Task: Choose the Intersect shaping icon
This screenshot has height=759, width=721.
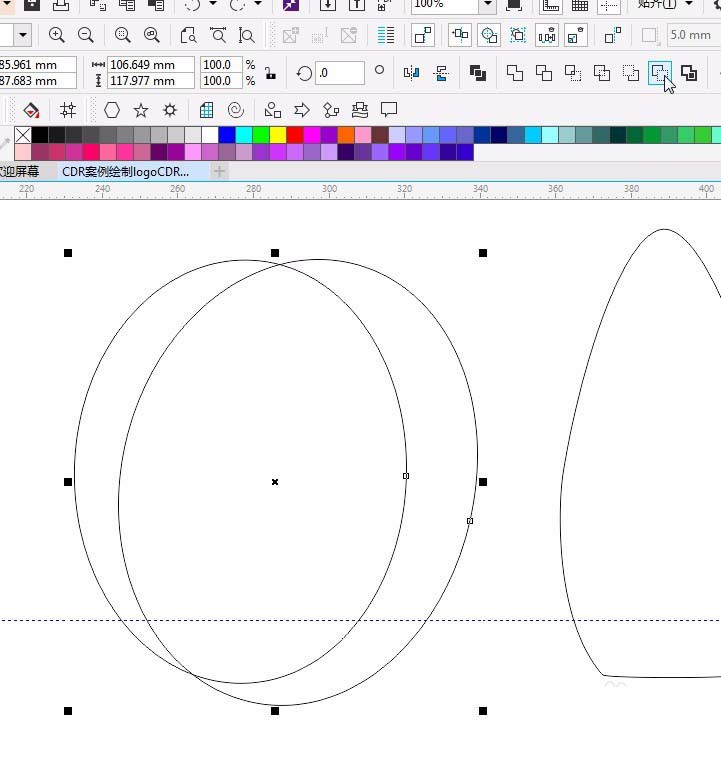Action: click(573, 73)
